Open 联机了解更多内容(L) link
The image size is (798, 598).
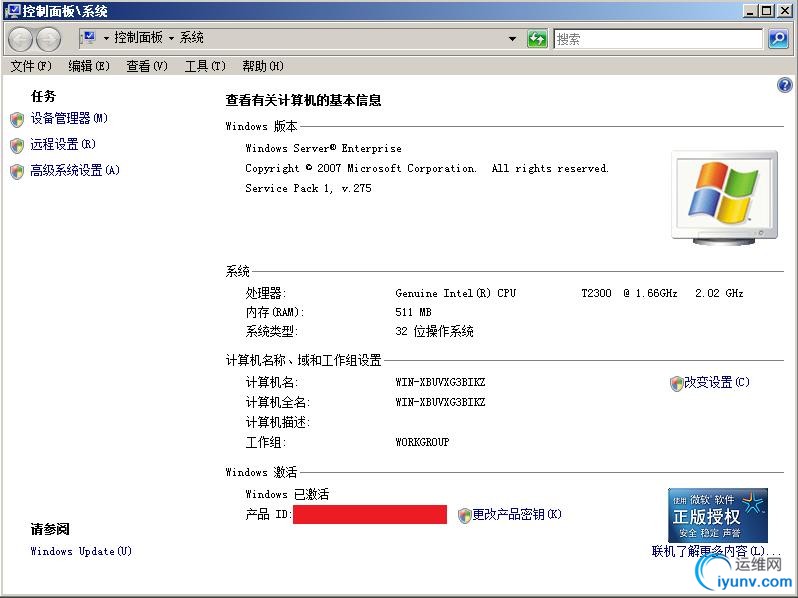click(x=715, y=551)
